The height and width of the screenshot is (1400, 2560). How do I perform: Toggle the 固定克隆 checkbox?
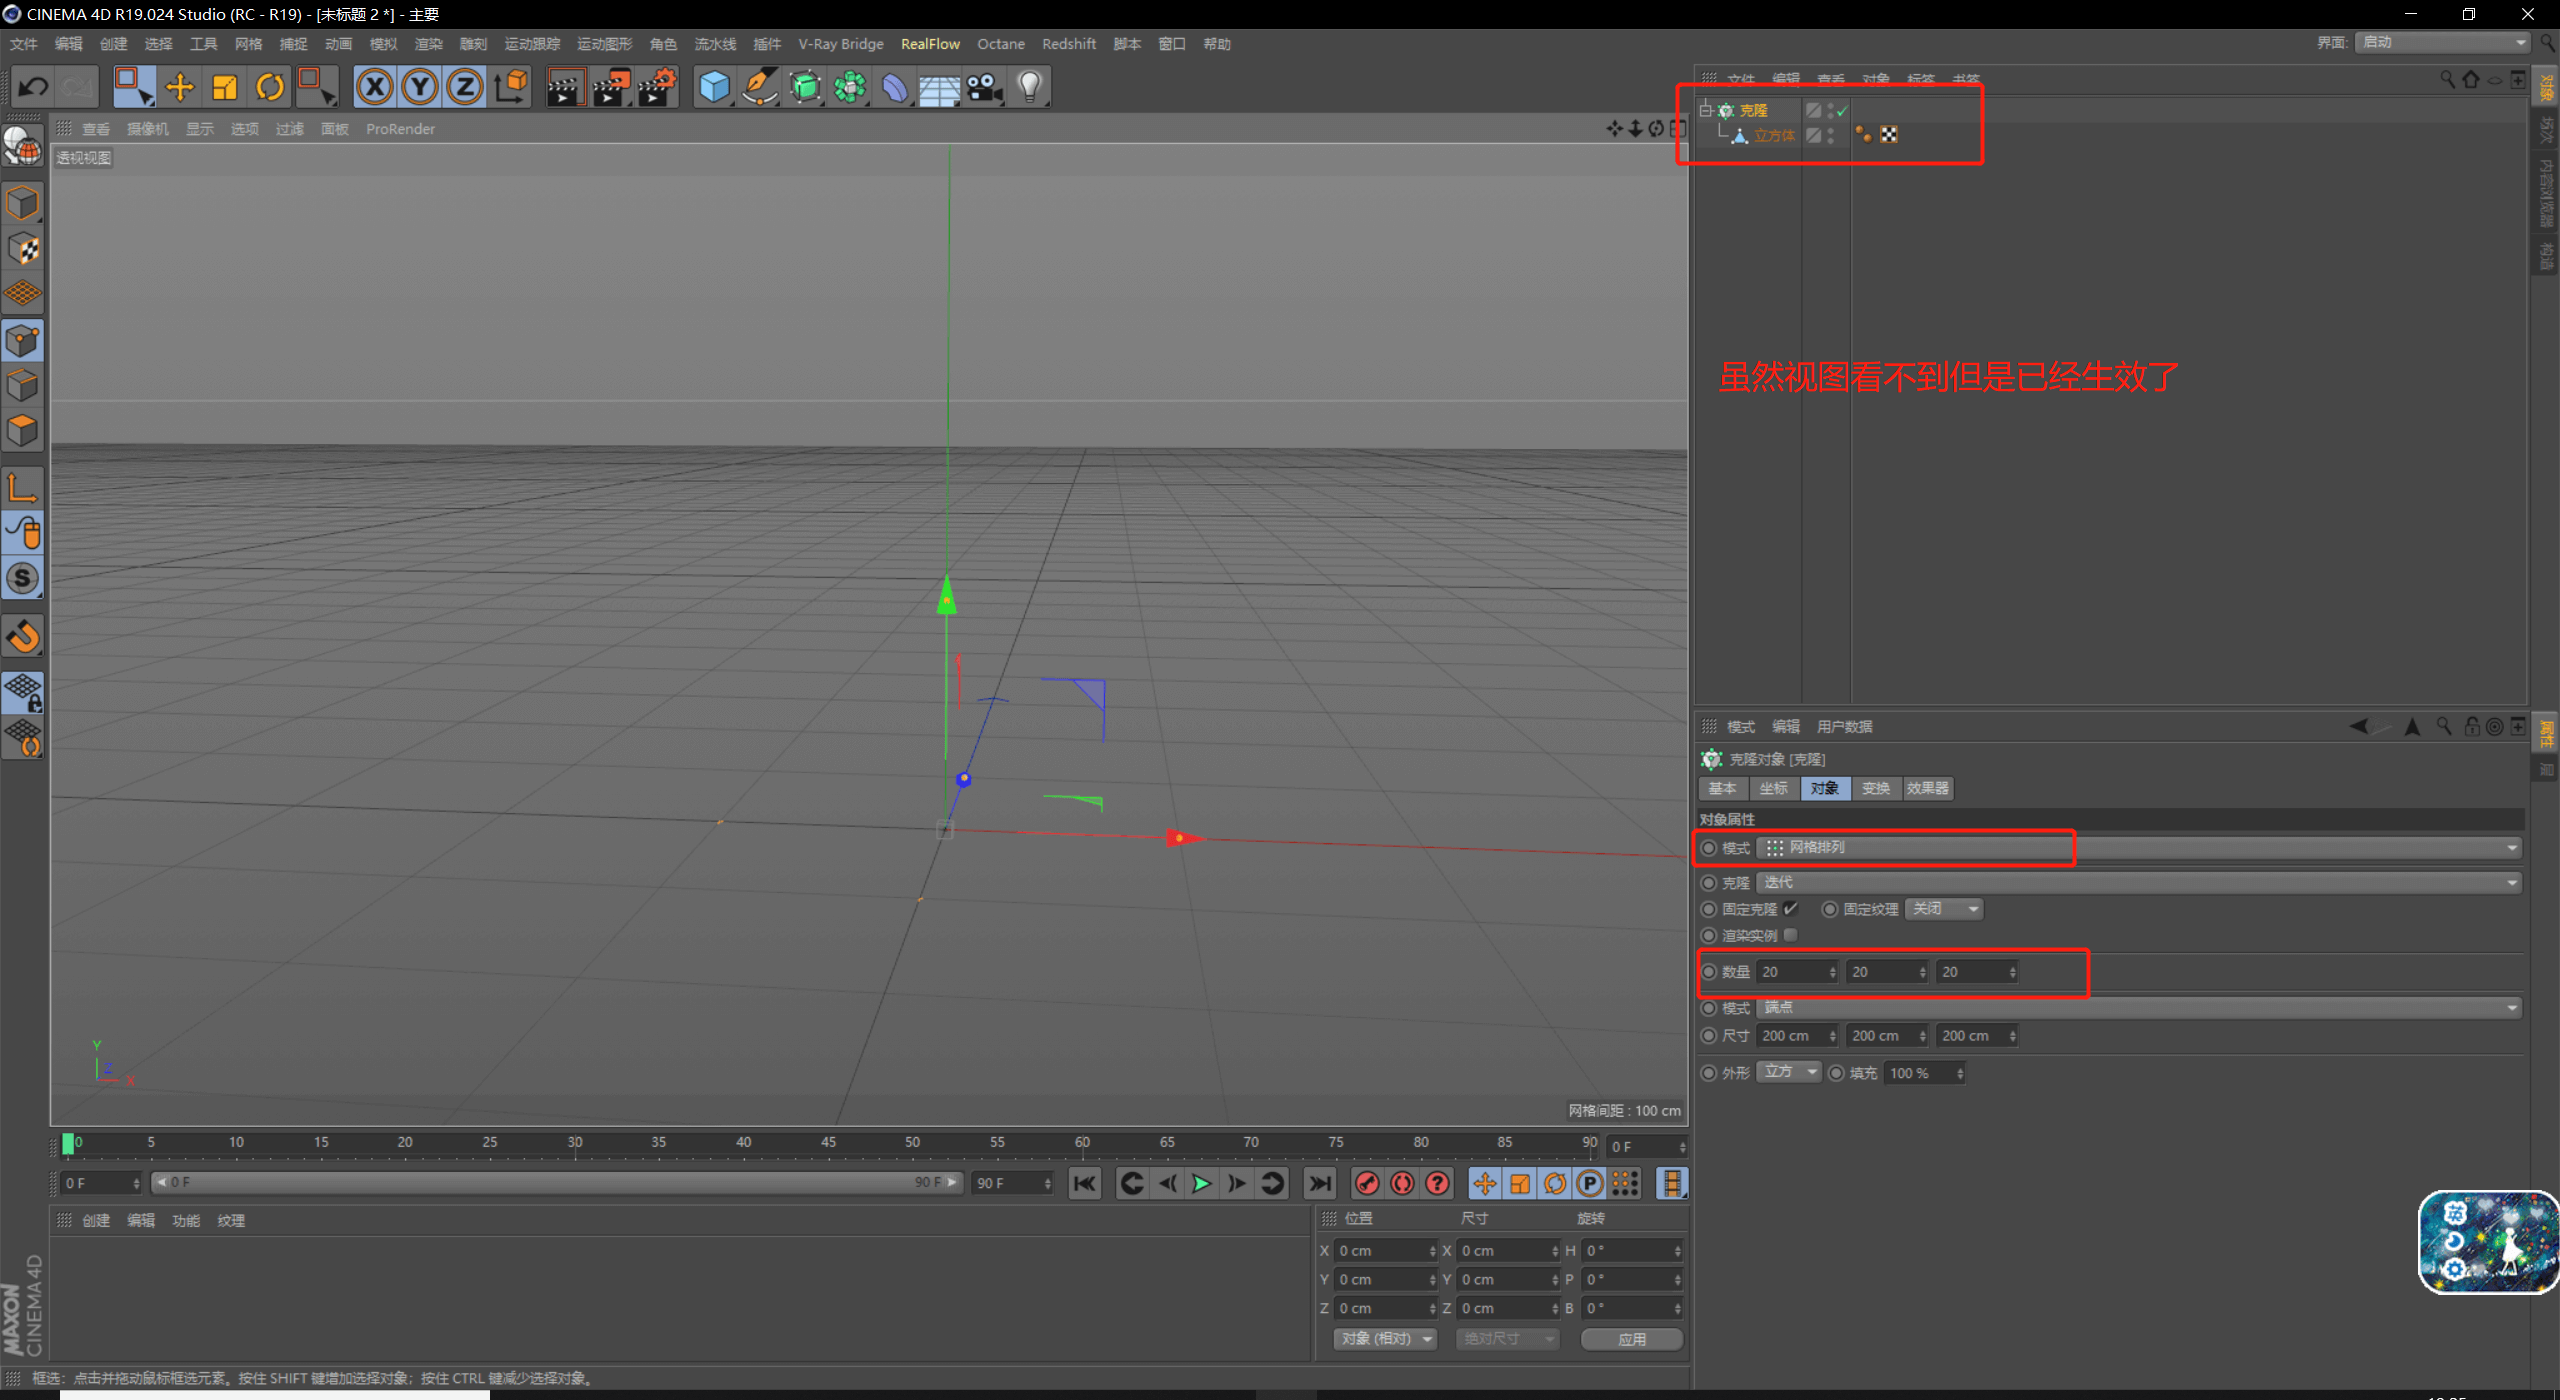click(x=1790, y=909)
